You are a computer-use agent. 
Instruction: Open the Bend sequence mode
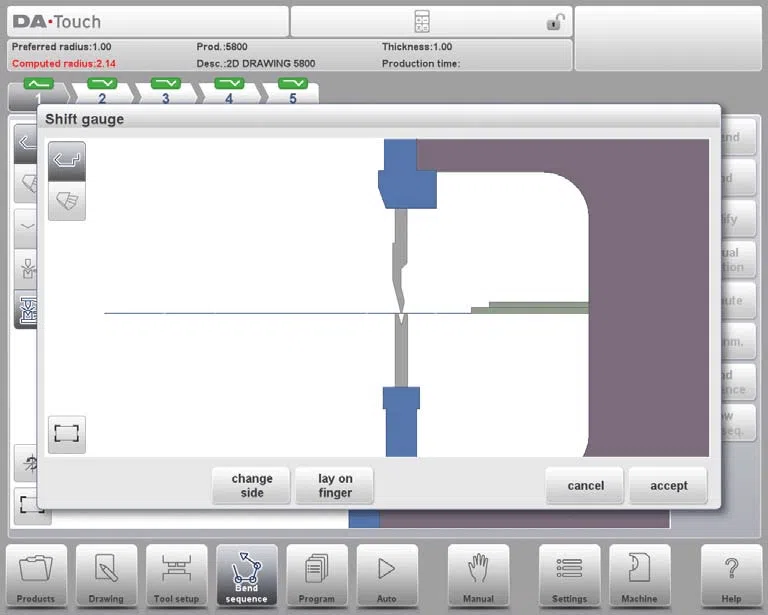pyautogui.click(x=246, y=576)
